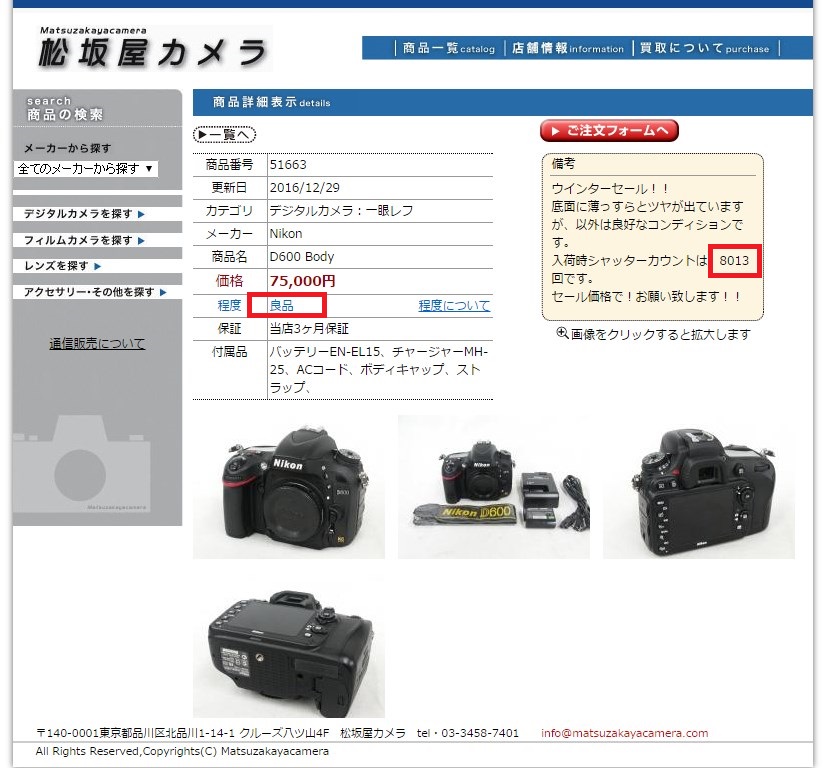This screenshot has height=768, width=830.
Task: Open the 買取について purchase menu
Action: pos(704,48)
